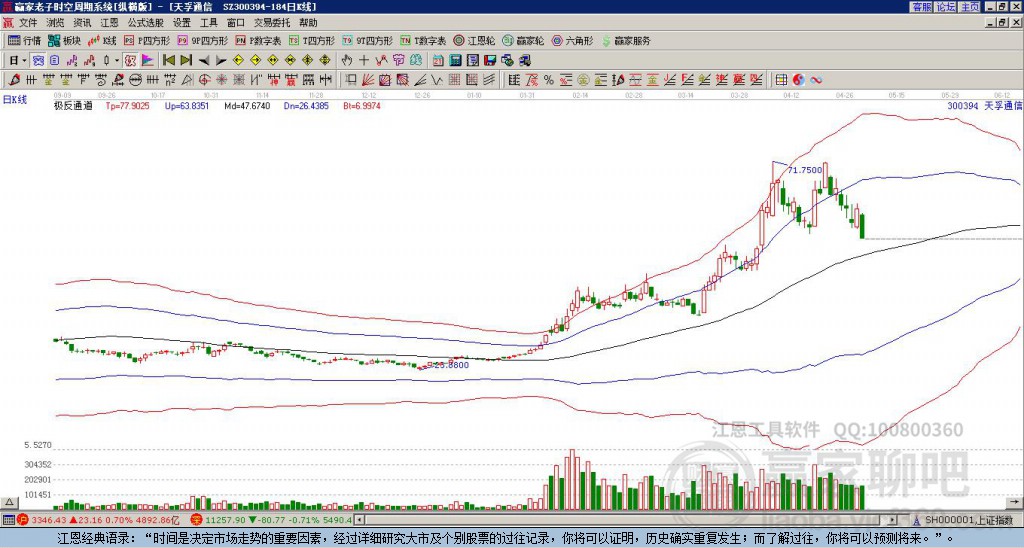Click the black right arrow icon
1024x548 pixels.
pyautogui.click(x=221, y=60)
